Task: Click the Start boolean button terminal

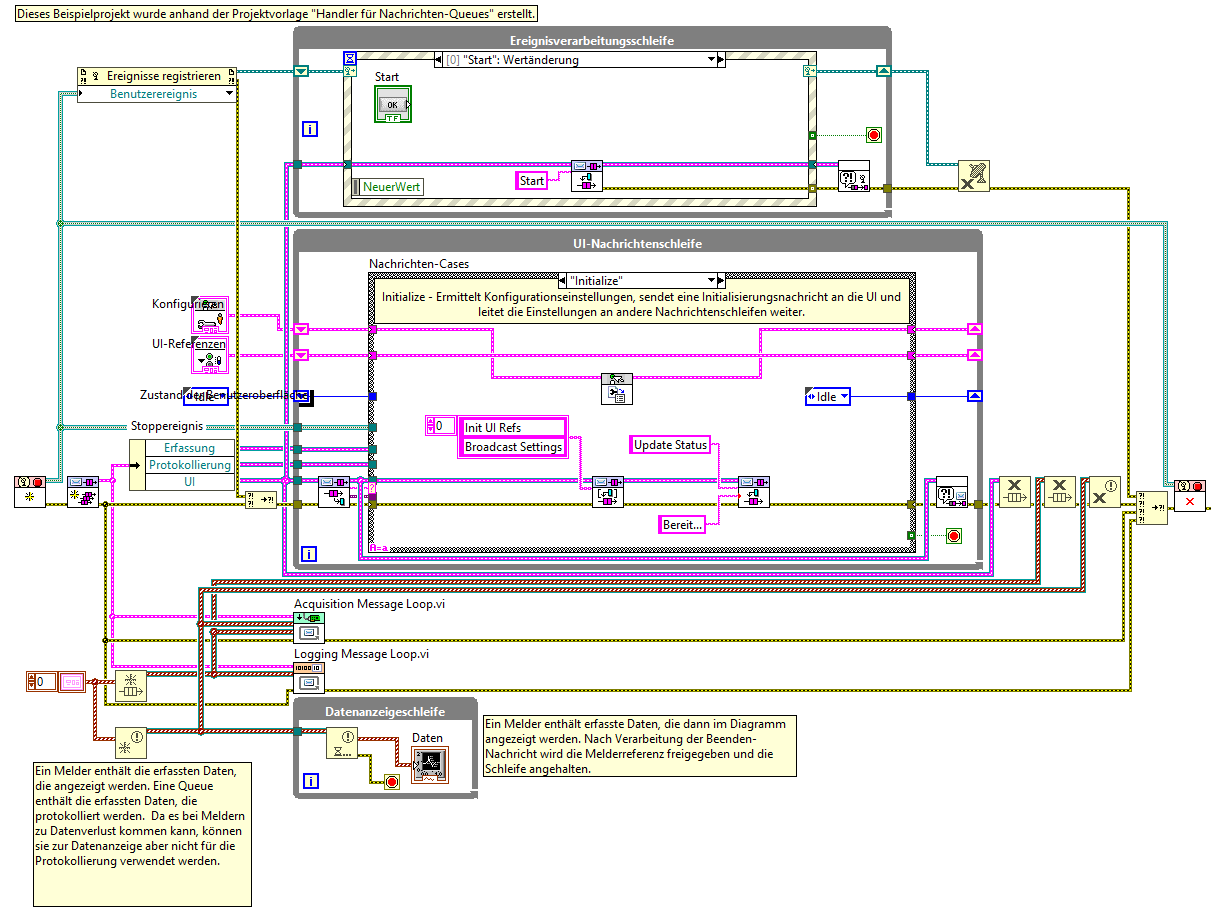Action: (392, 105)
